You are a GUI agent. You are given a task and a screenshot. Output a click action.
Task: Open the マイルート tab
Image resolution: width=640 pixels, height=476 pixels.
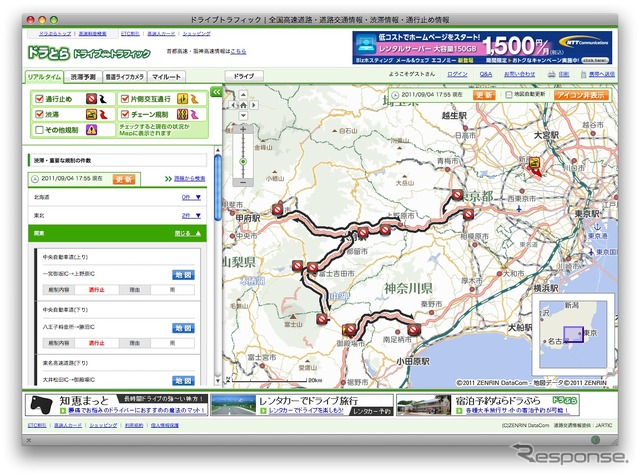tap(166, 77)
